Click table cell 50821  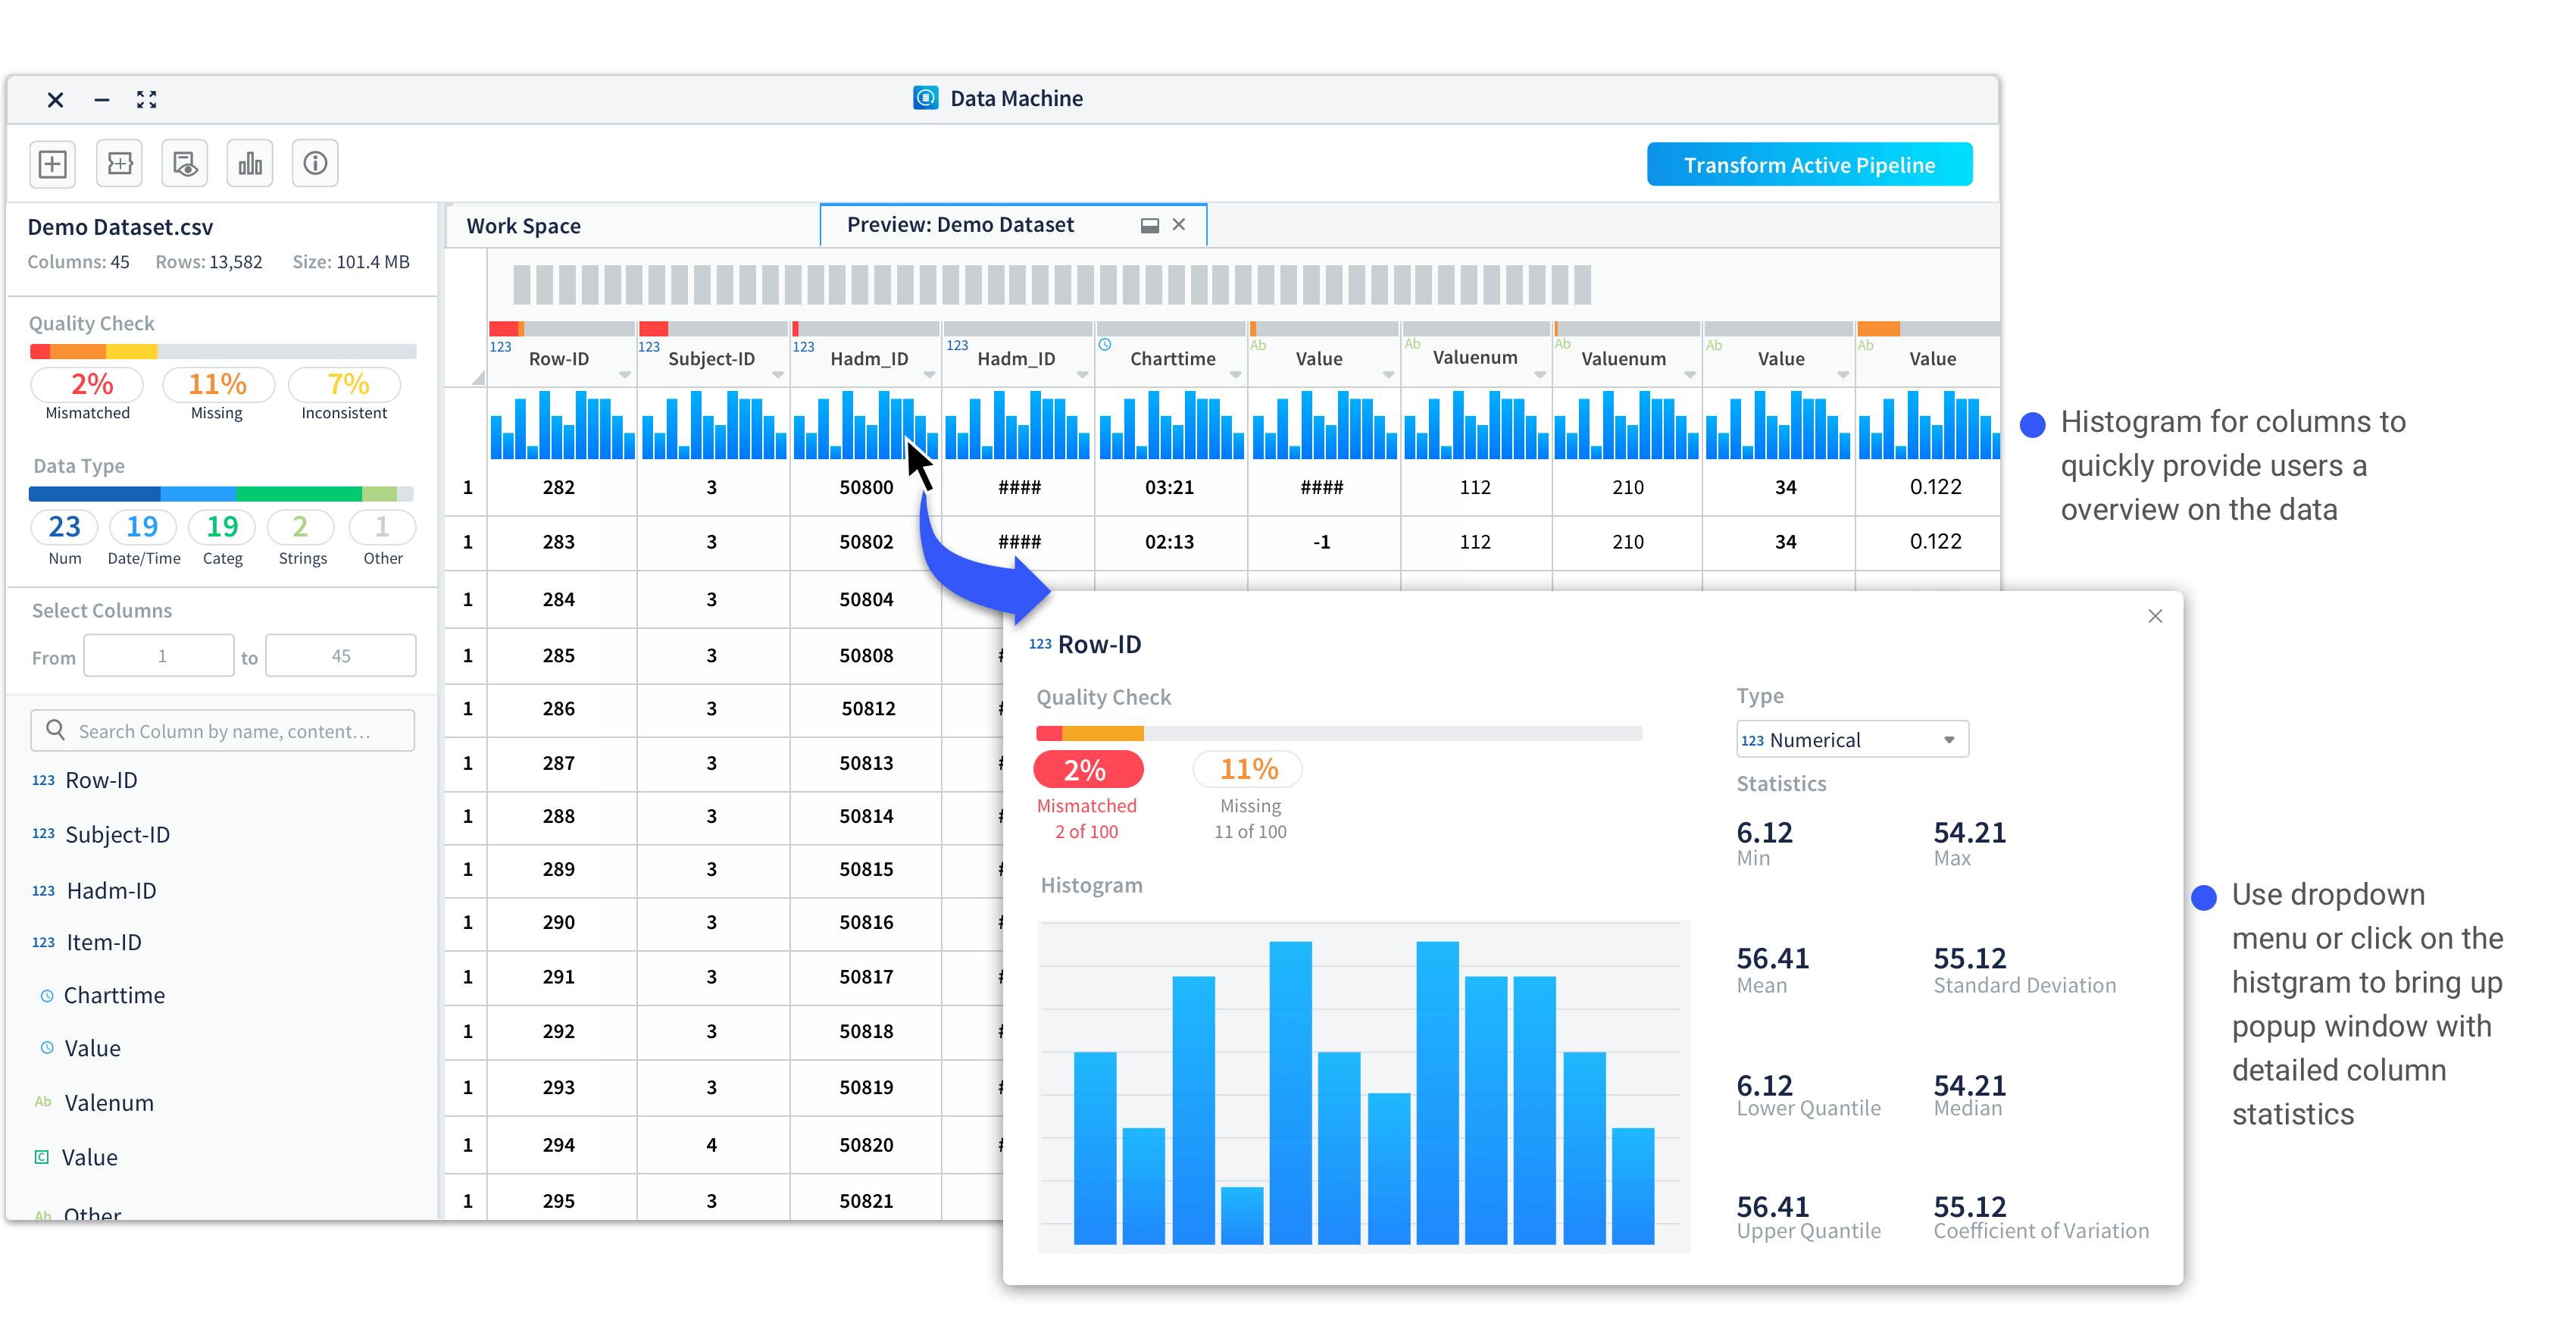point(866,1200)
